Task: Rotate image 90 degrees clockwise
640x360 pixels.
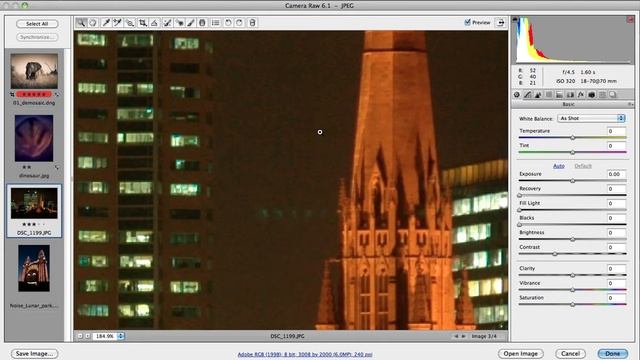Action: [x=240, y=23]
